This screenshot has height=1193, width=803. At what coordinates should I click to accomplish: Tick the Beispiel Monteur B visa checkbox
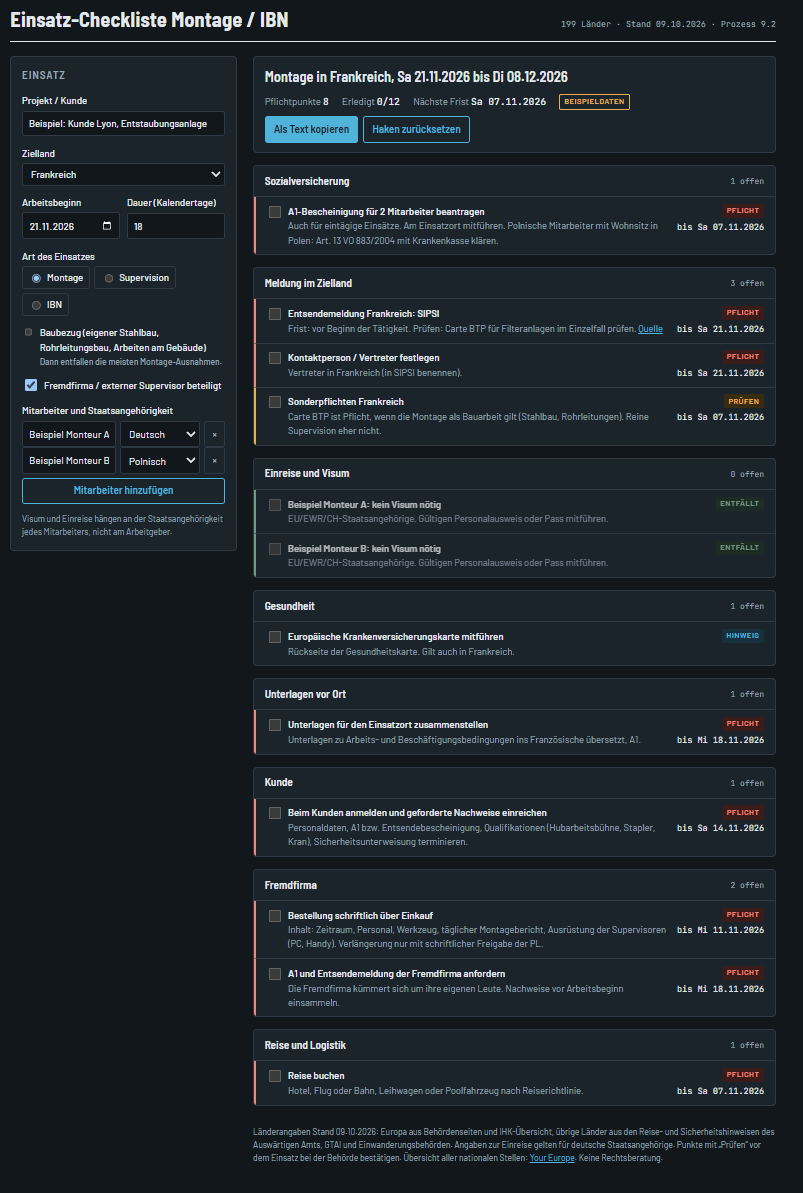tap(275, 549)
